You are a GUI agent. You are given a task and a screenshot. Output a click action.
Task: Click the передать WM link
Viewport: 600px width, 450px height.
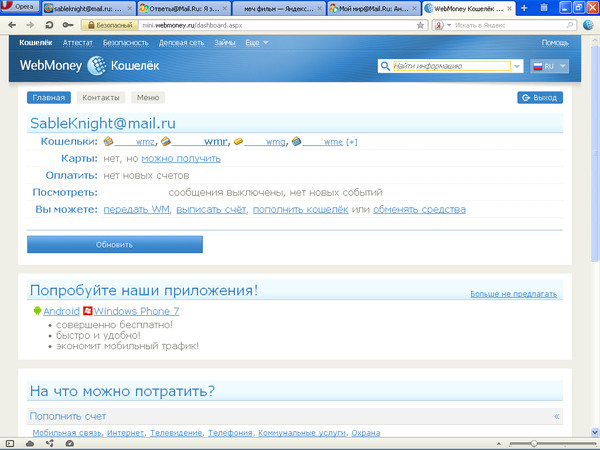pos(136,209)
